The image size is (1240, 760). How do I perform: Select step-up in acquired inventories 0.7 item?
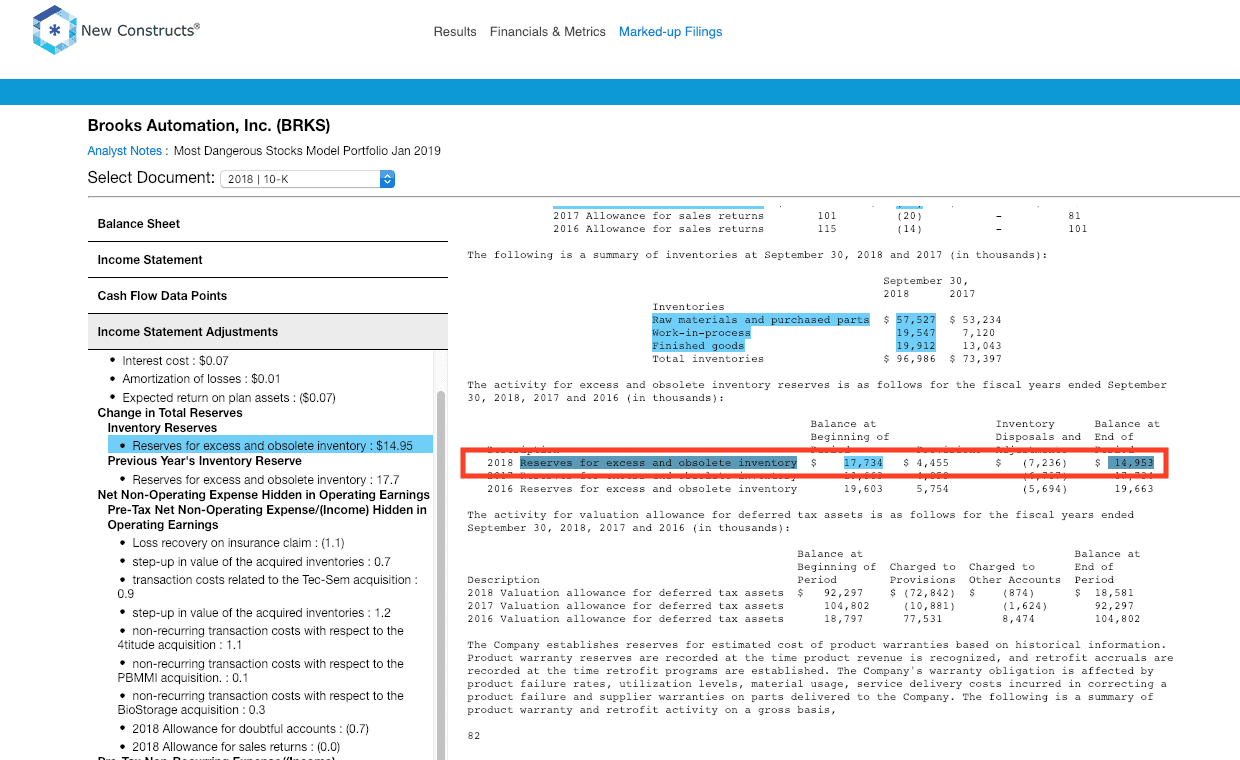(x=261, y=562)
